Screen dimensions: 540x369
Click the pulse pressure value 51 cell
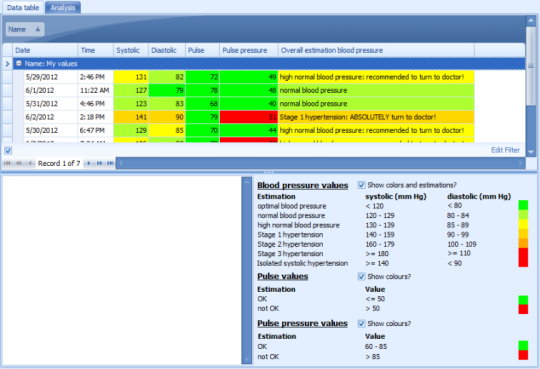tap(249, 117)
